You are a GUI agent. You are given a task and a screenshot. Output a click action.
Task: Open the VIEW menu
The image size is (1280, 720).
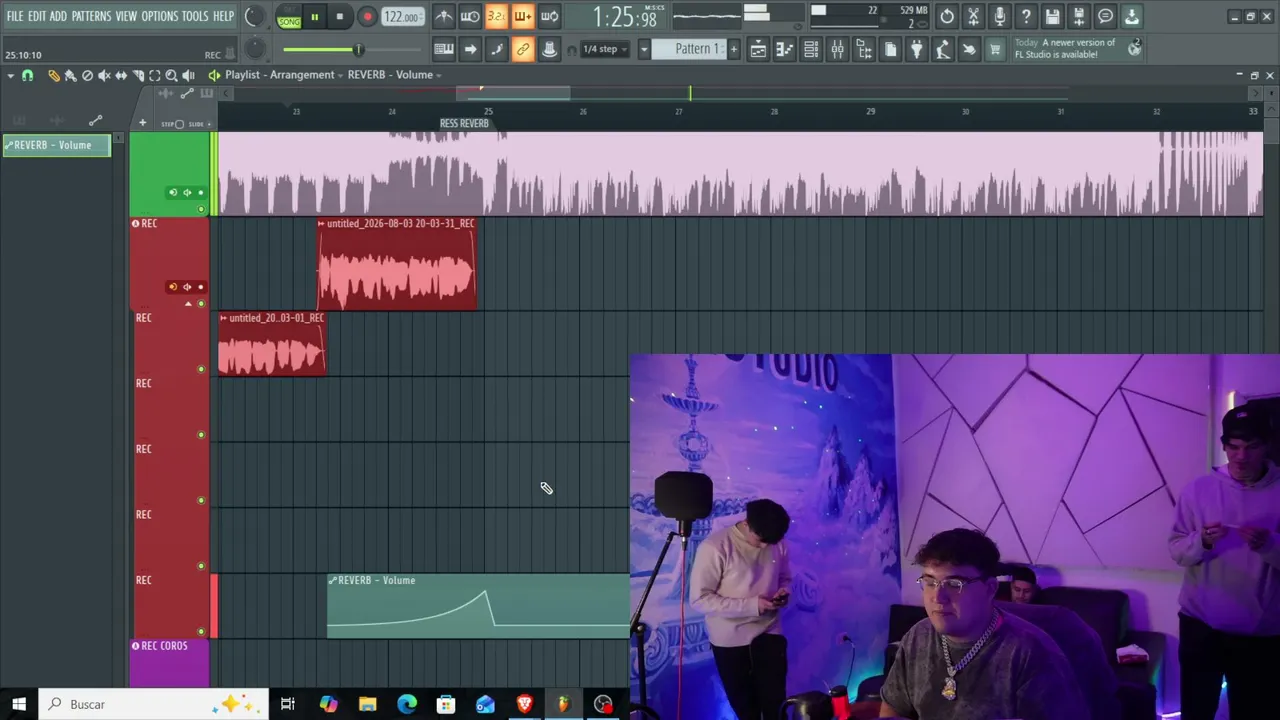coord(126,16)
